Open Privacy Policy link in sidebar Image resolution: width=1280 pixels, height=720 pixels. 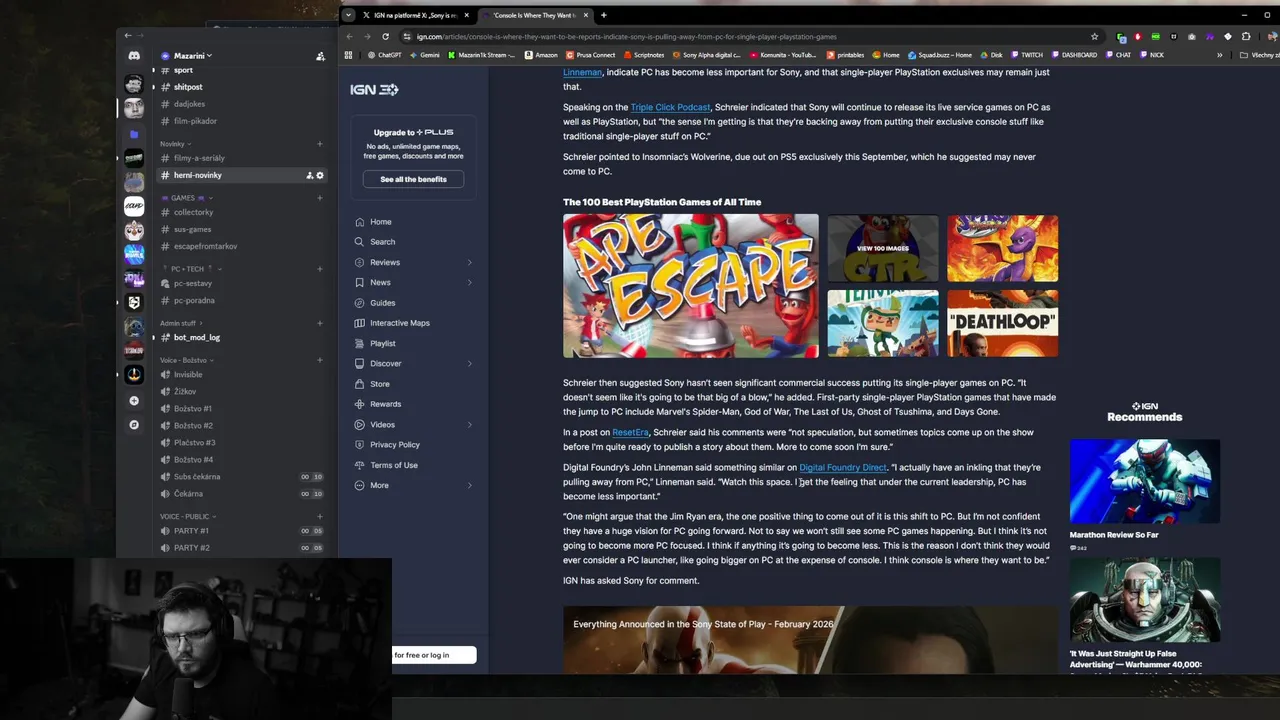click(x=395, y=444)
